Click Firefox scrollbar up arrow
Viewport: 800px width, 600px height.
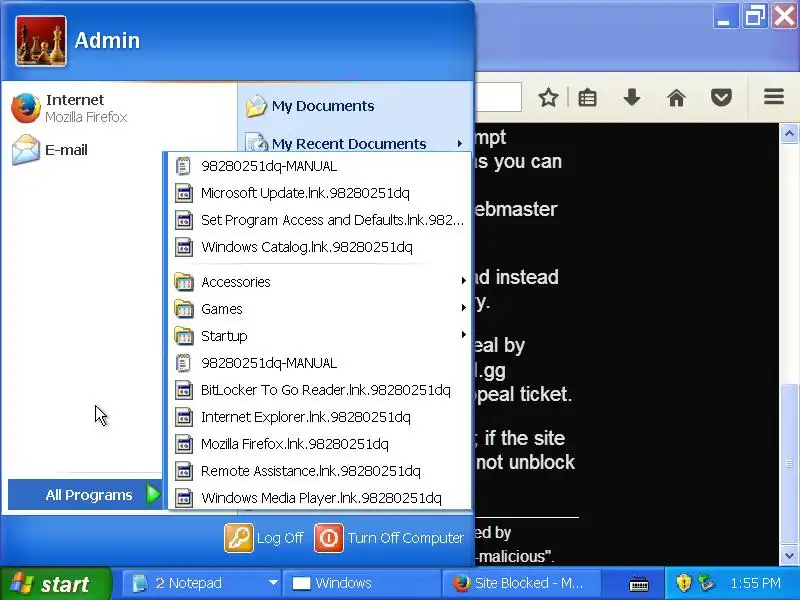coord(789,134)
